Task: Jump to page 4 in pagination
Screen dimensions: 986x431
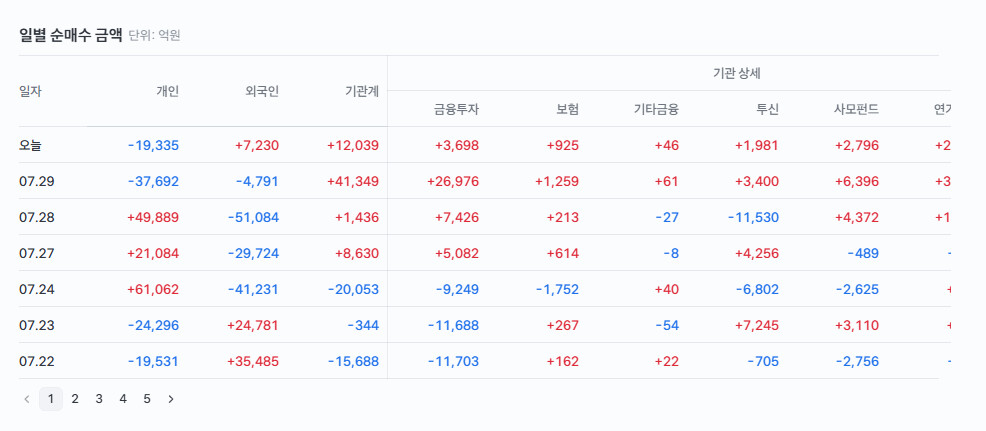Action: pos(123,399)
